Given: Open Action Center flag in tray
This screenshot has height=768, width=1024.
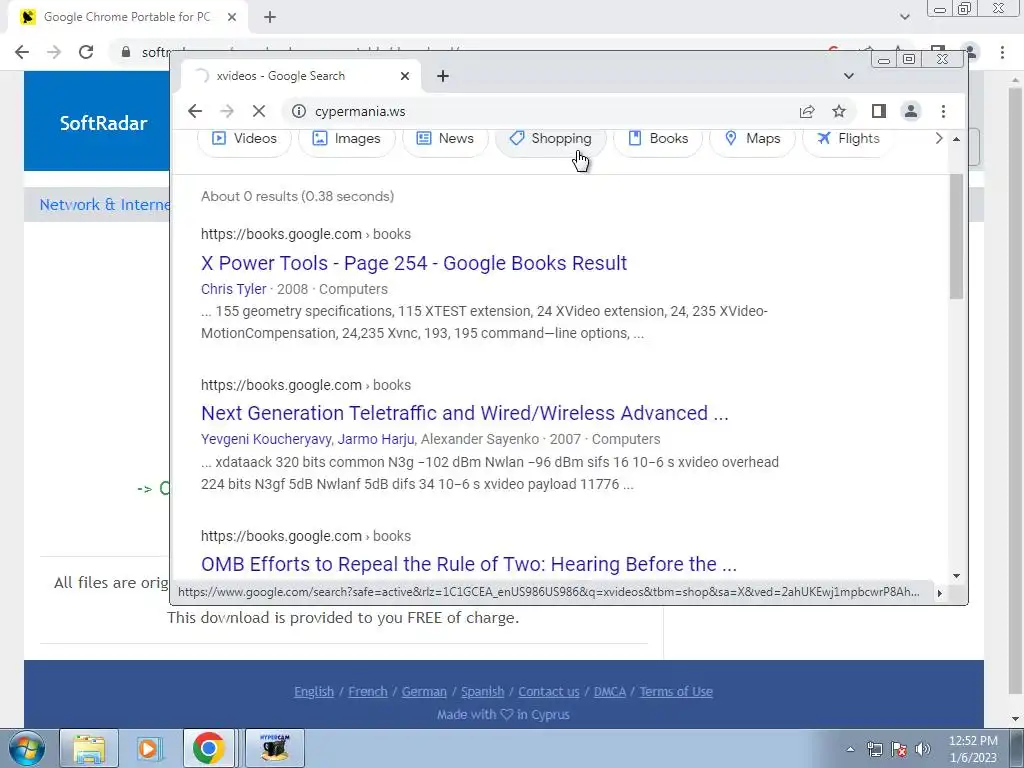Looking at the screenshot, I should point(899,749).
